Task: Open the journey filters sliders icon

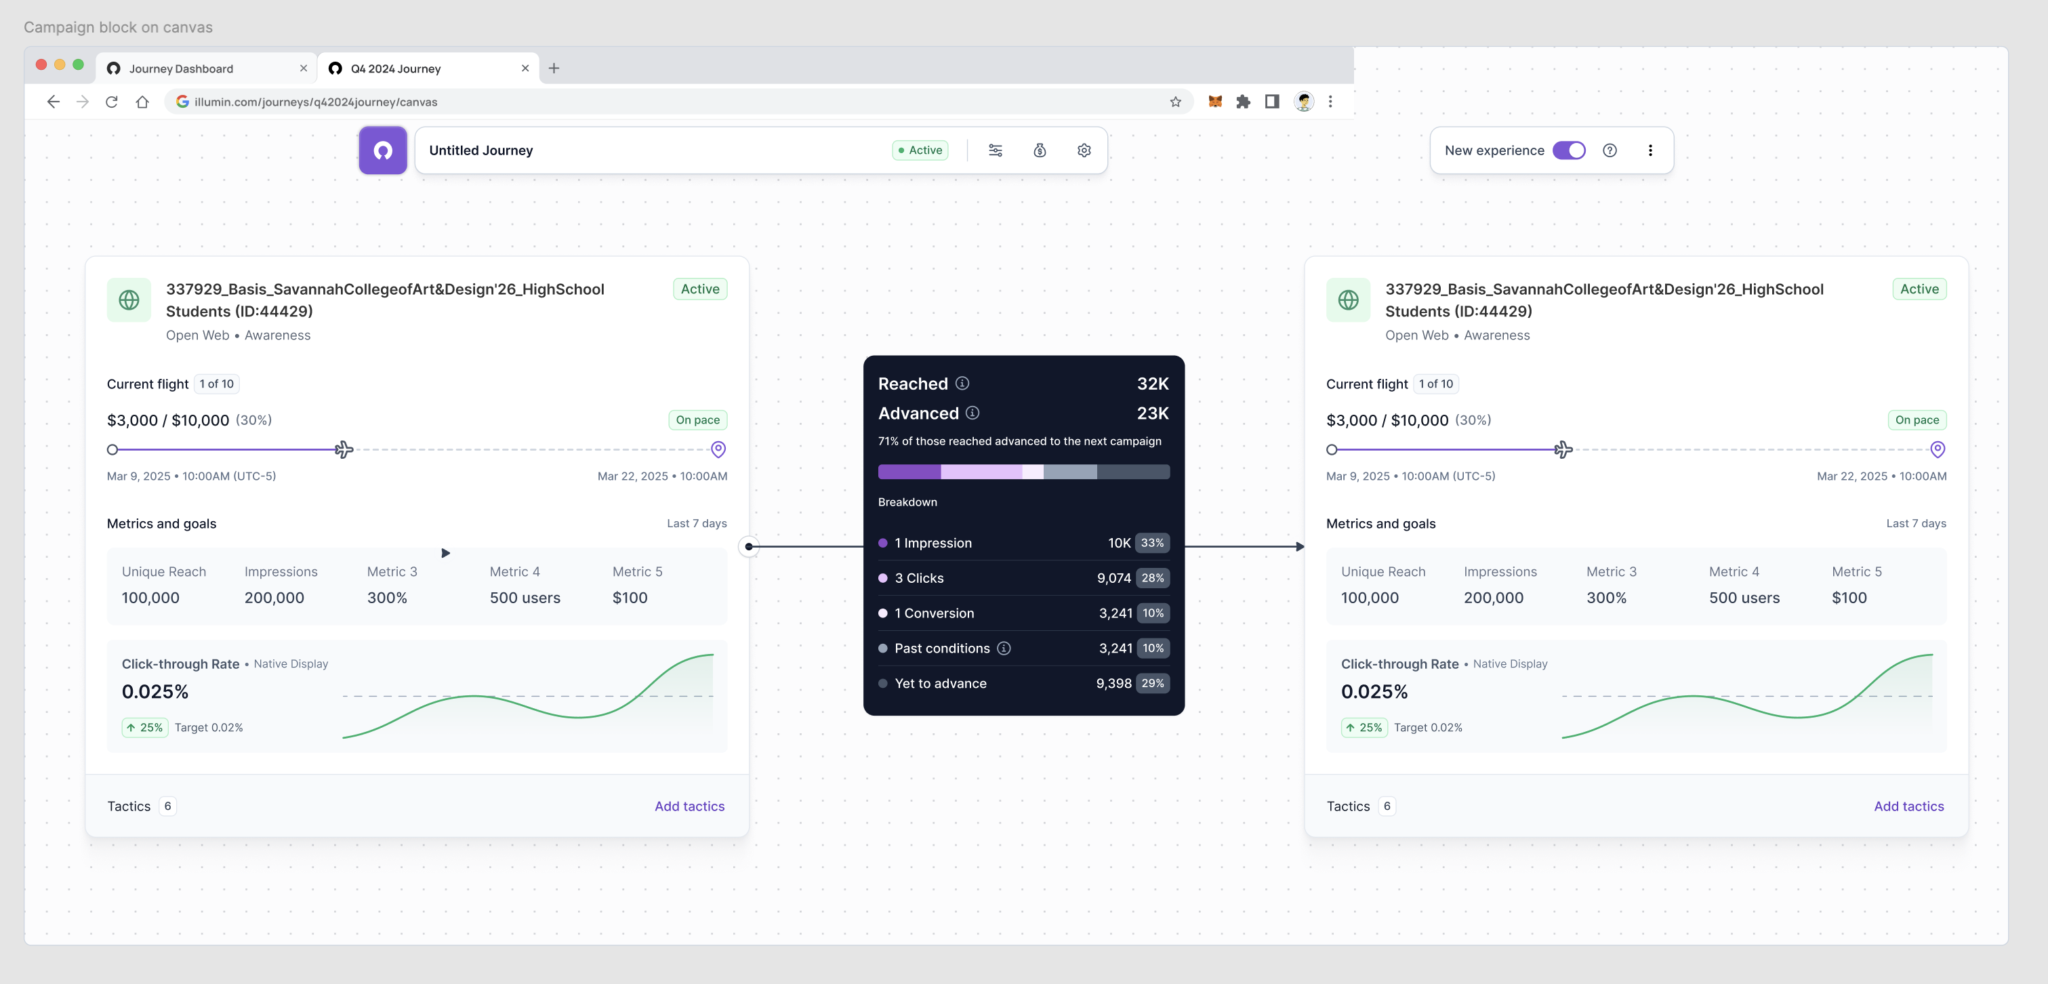Action: (x=996, y=150)
